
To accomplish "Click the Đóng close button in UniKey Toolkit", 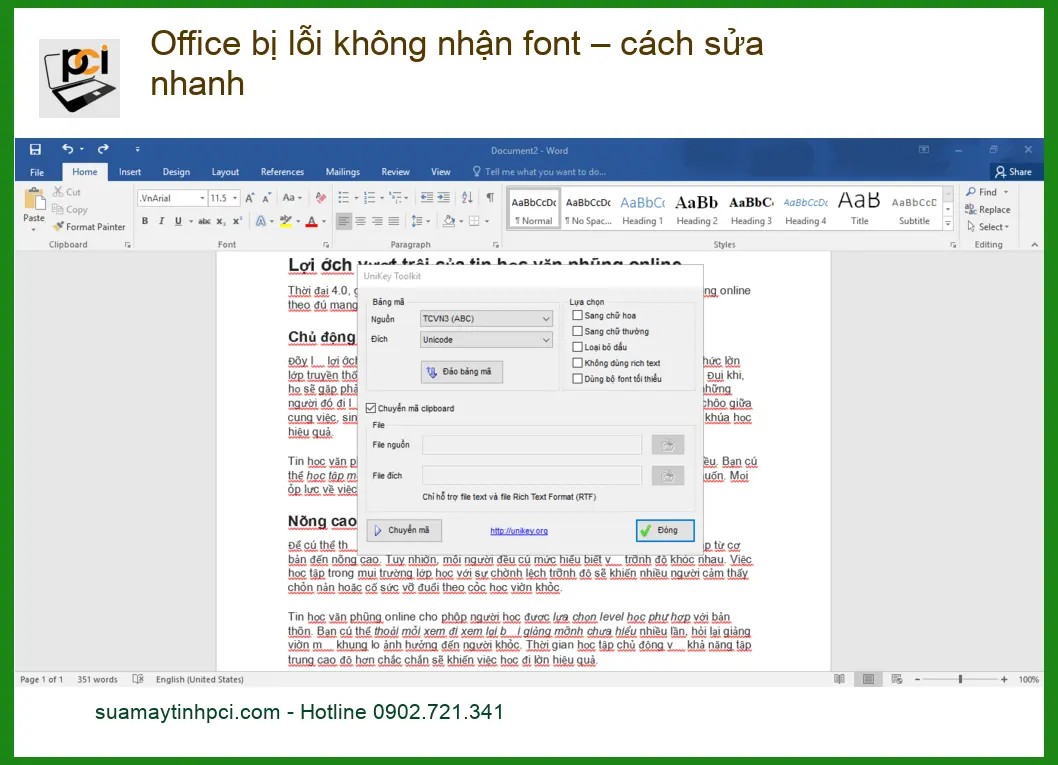I will click(x=665, y=530).
